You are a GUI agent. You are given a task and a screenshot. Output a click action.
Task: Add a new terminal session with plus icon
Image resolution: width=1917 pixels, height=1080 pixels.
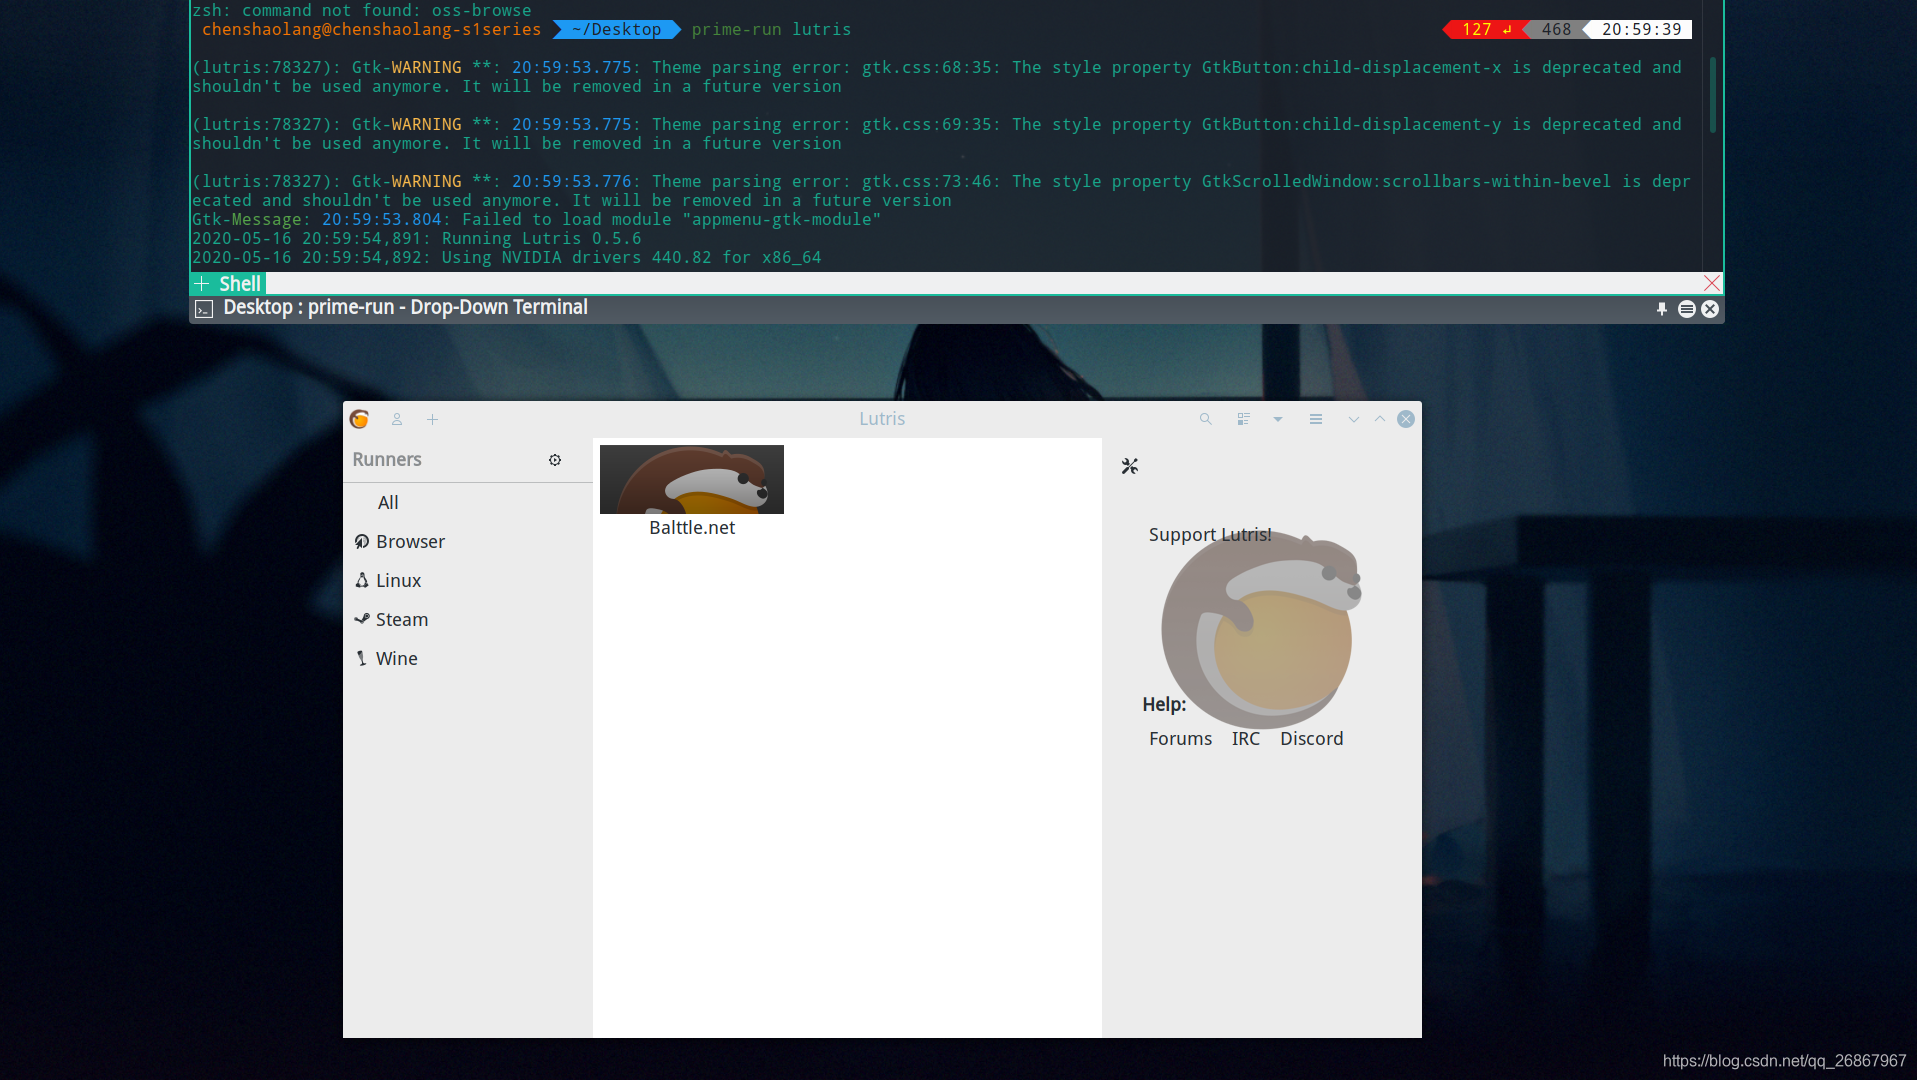[202, 284]
